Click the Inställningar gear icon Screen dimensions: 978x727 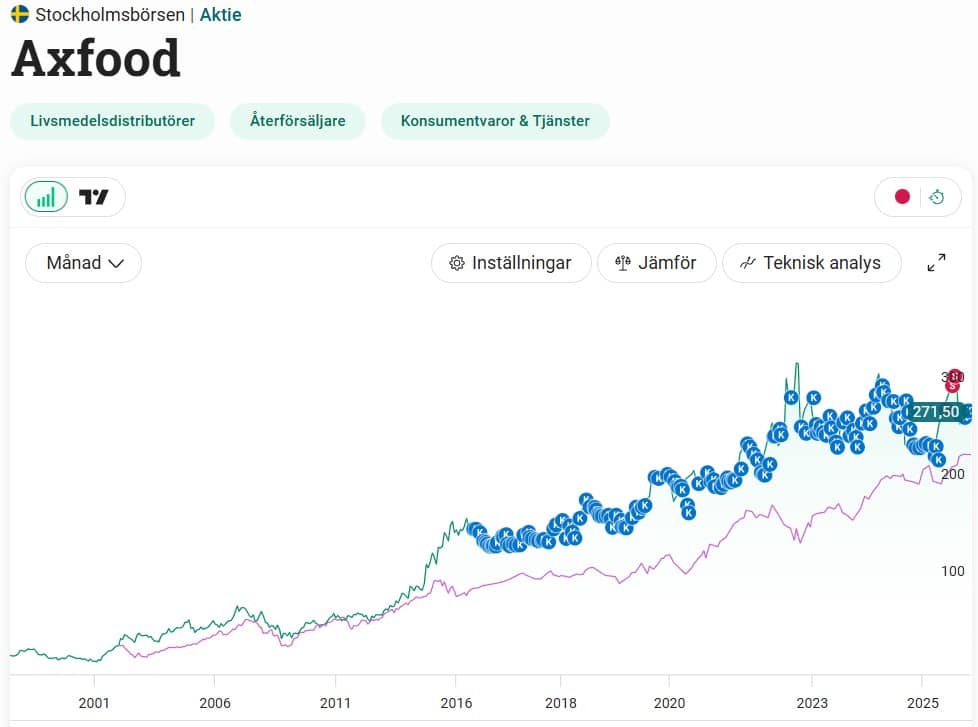pos(457,263)
